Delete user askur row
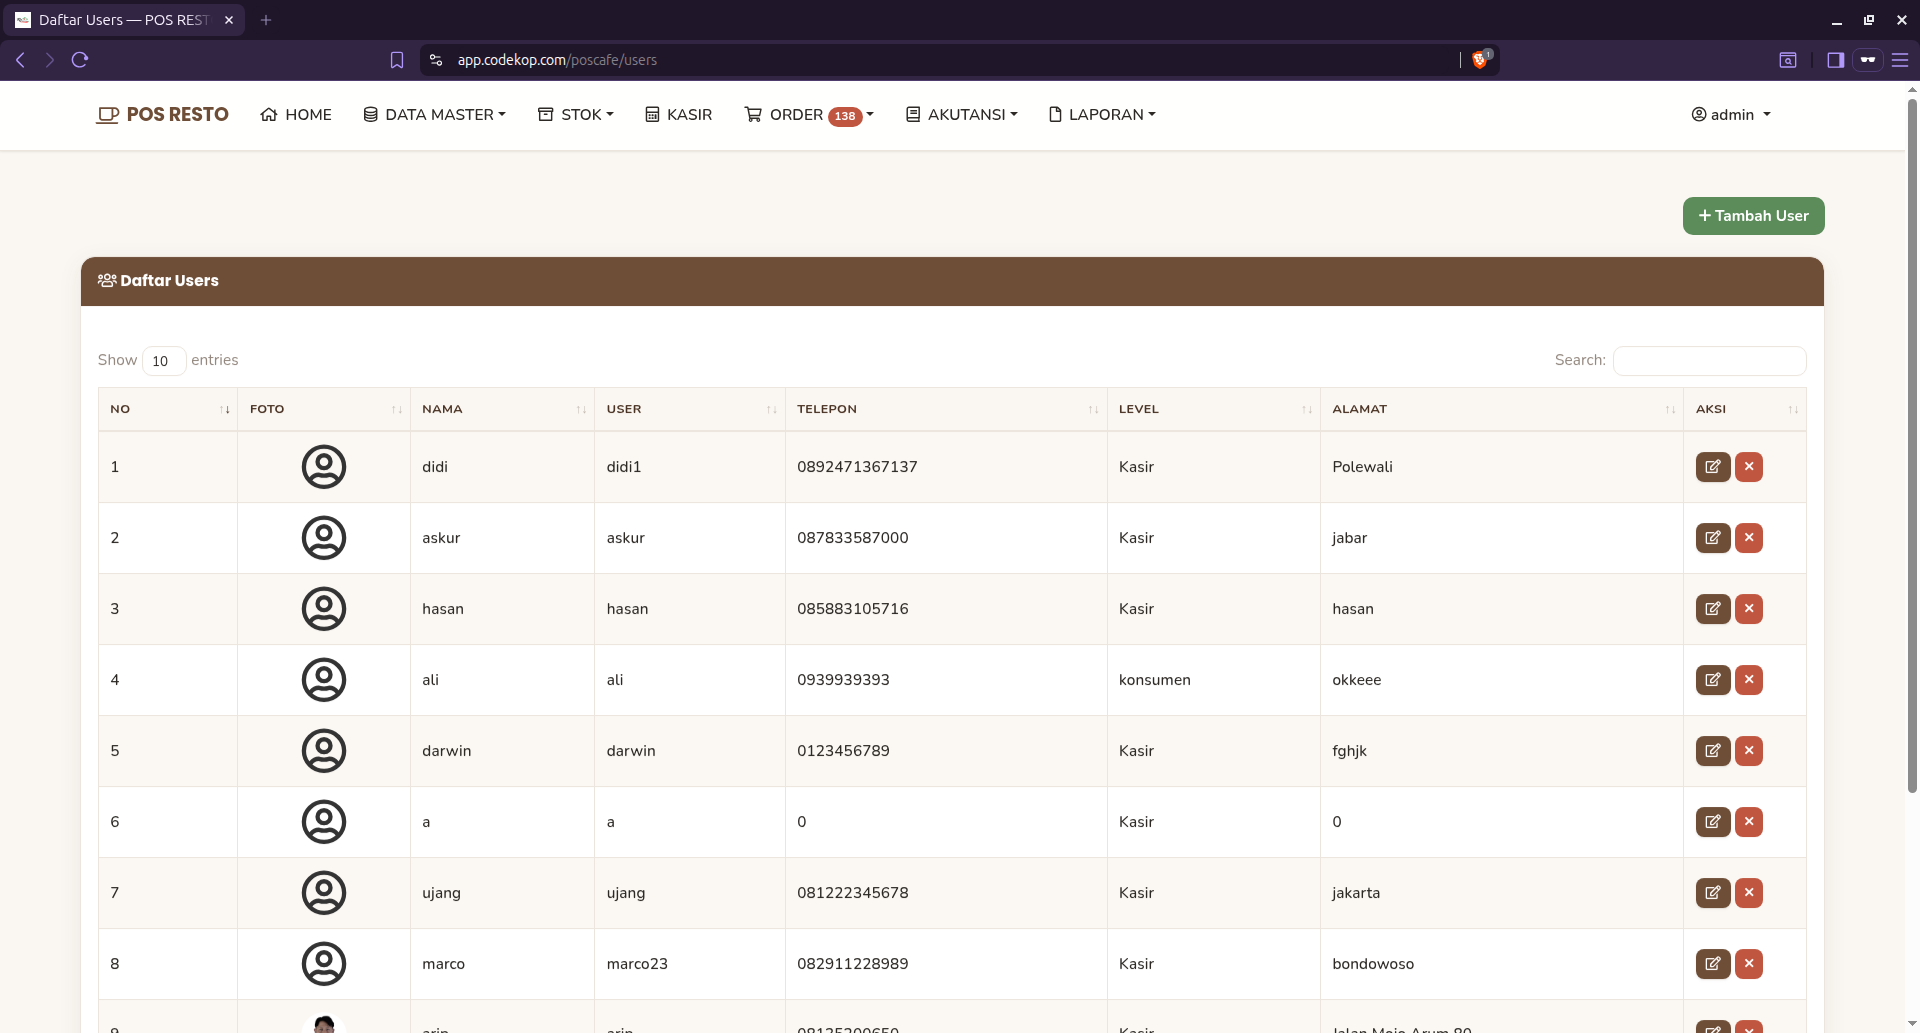The image size is (1920, 1033). [1748, 538]
